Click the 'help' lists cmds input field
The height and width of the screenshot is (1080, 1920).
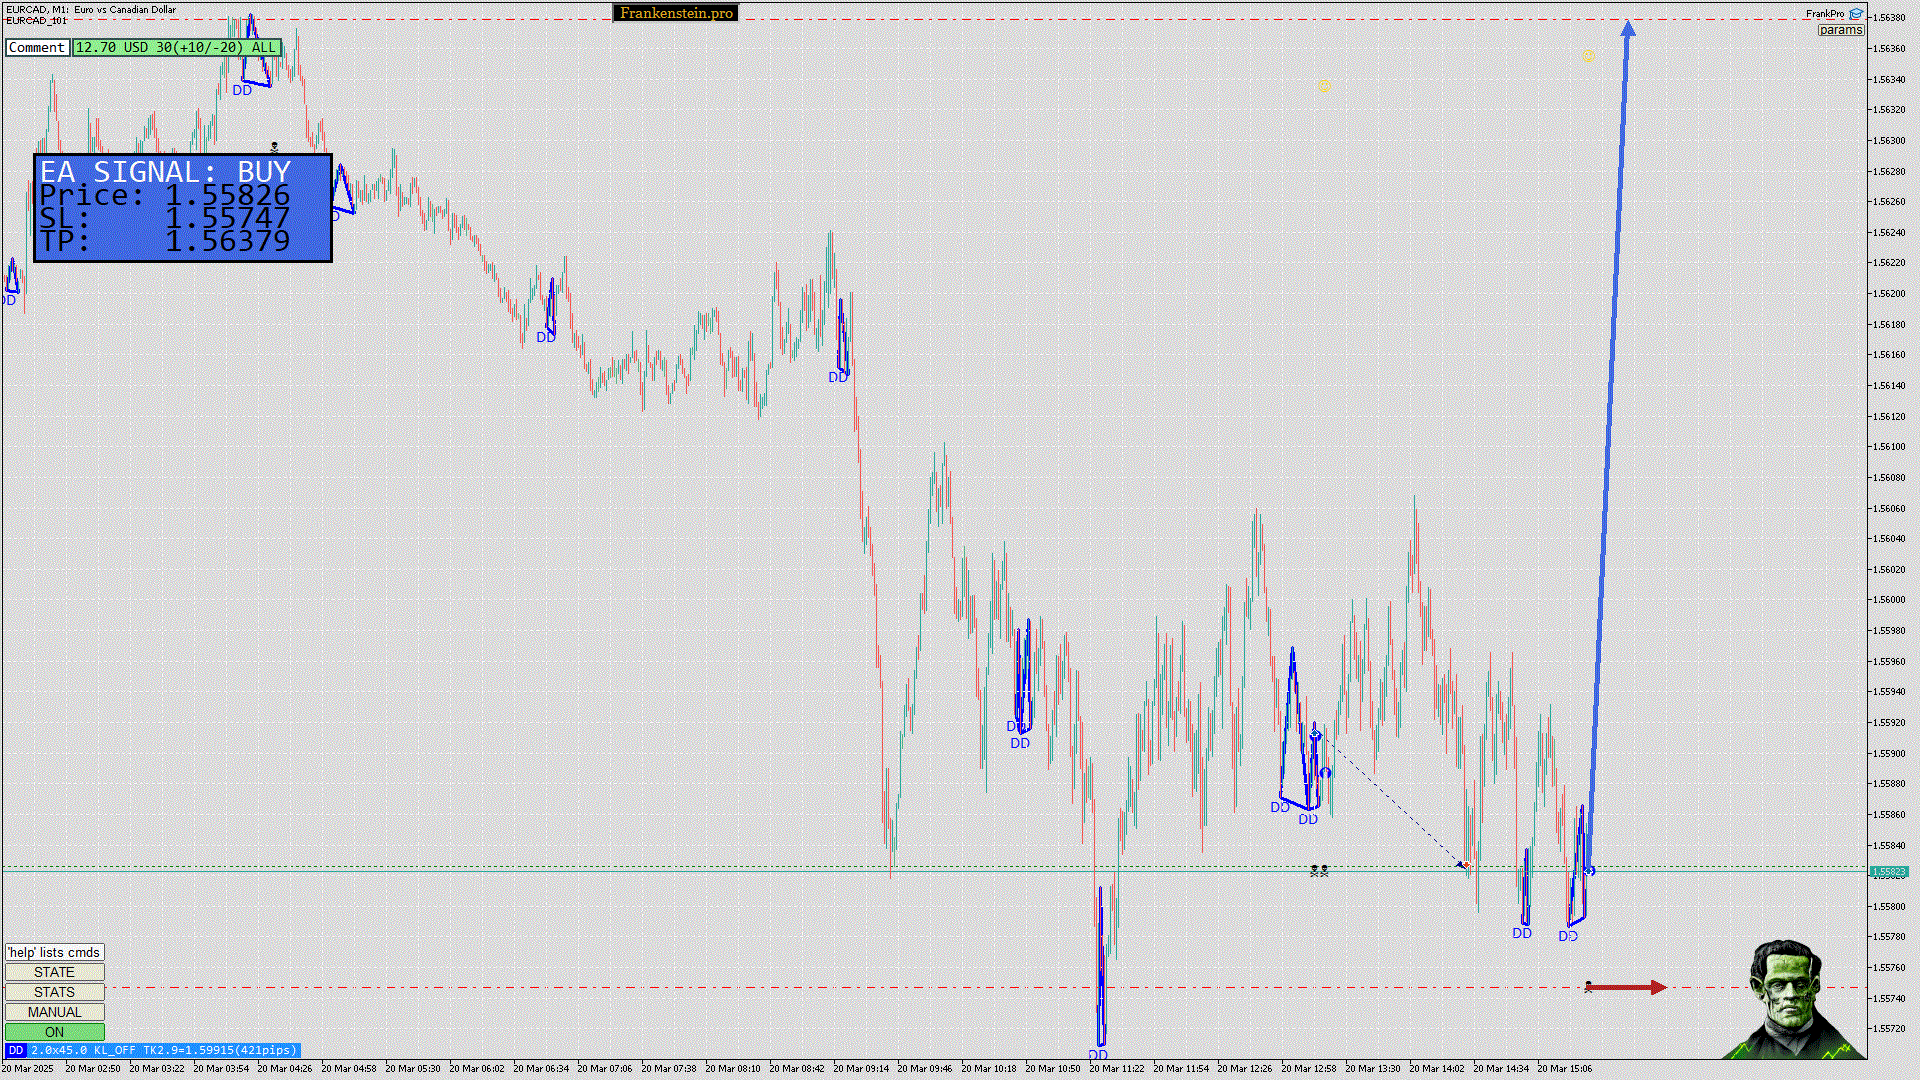[54, 952]
